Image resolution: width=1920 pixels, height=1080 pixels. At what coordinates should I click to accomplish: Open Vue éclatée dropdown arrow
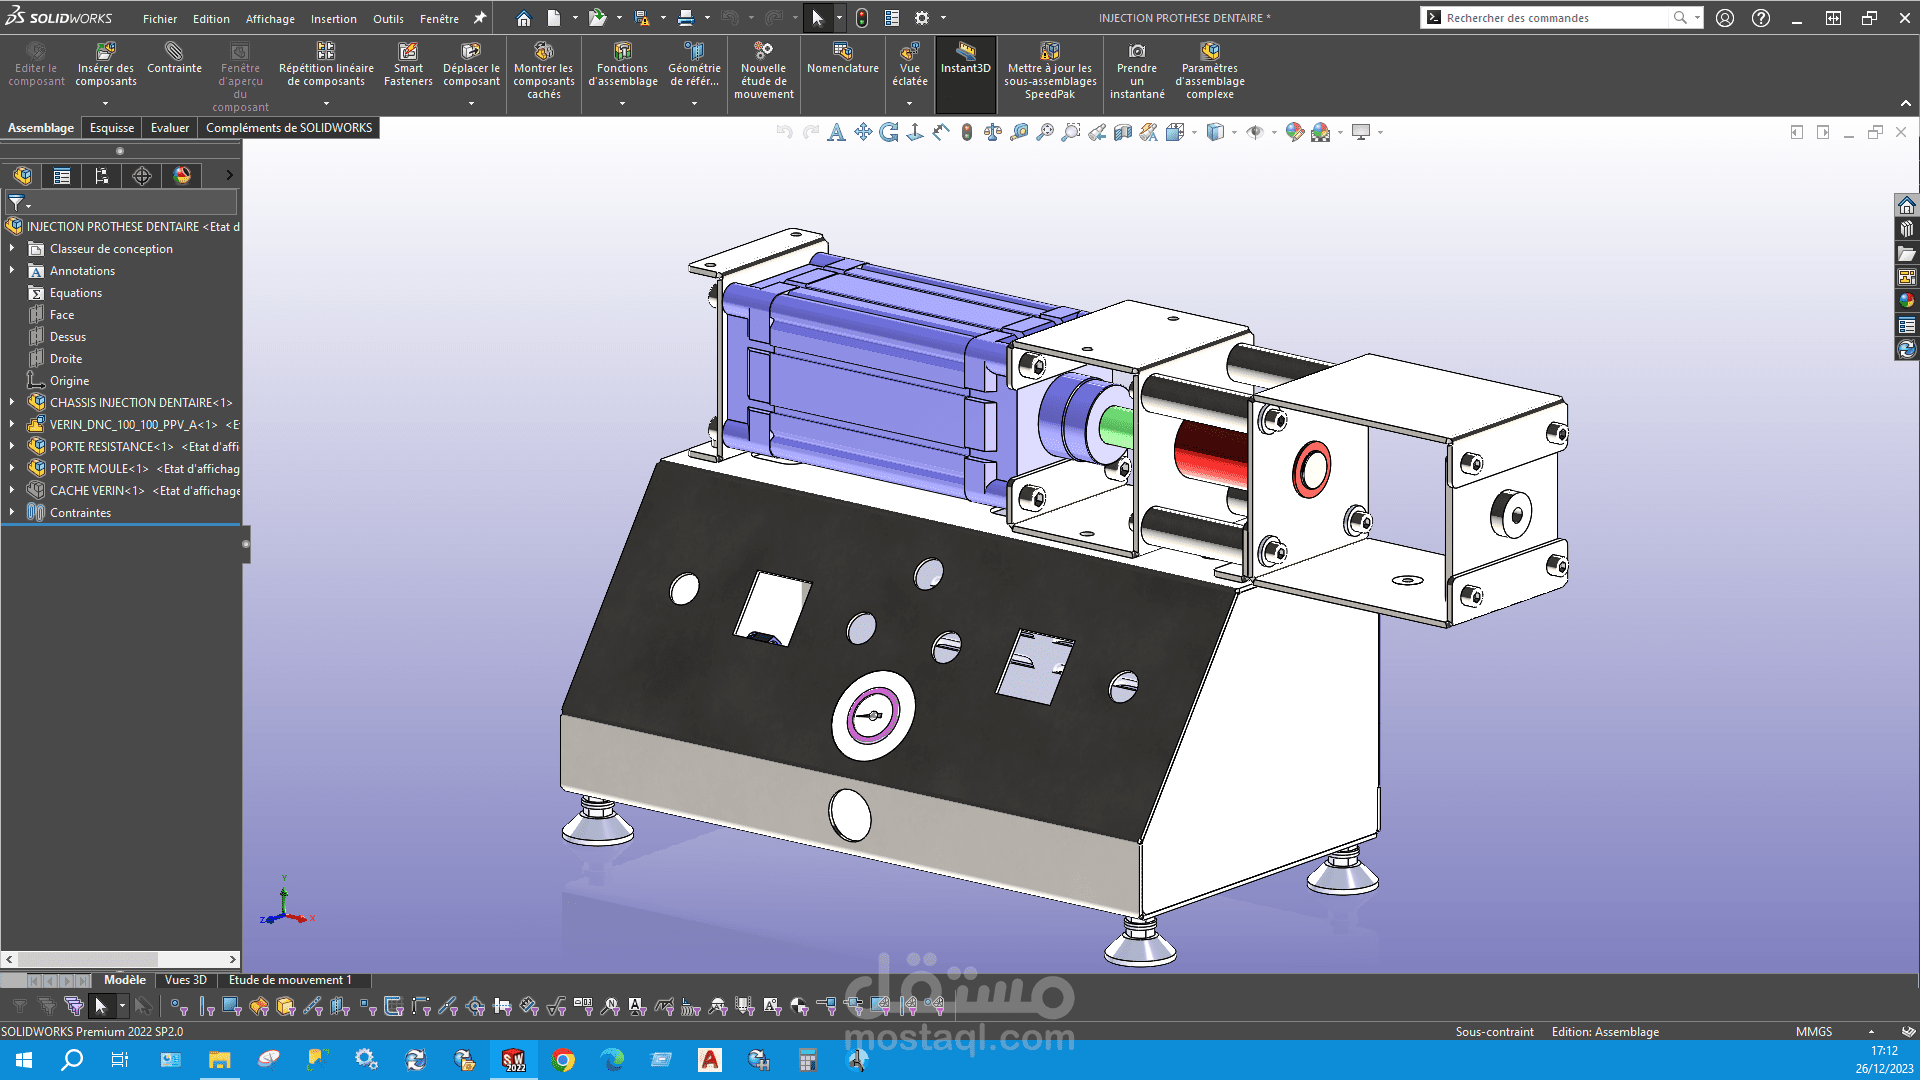click(909, 103)
